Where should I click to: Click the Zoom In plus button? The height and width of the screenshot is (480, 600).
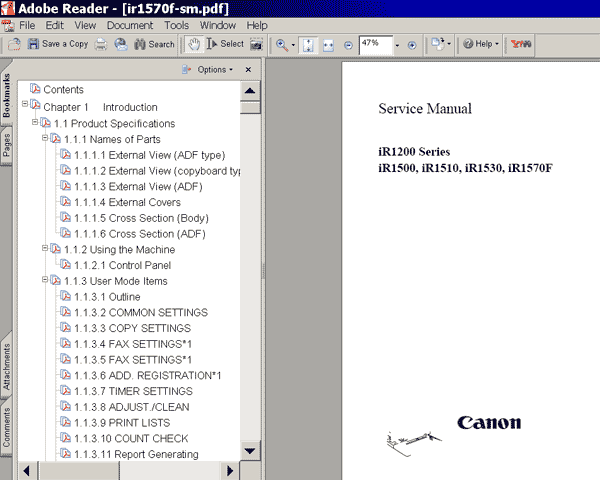tap(412, 46)
